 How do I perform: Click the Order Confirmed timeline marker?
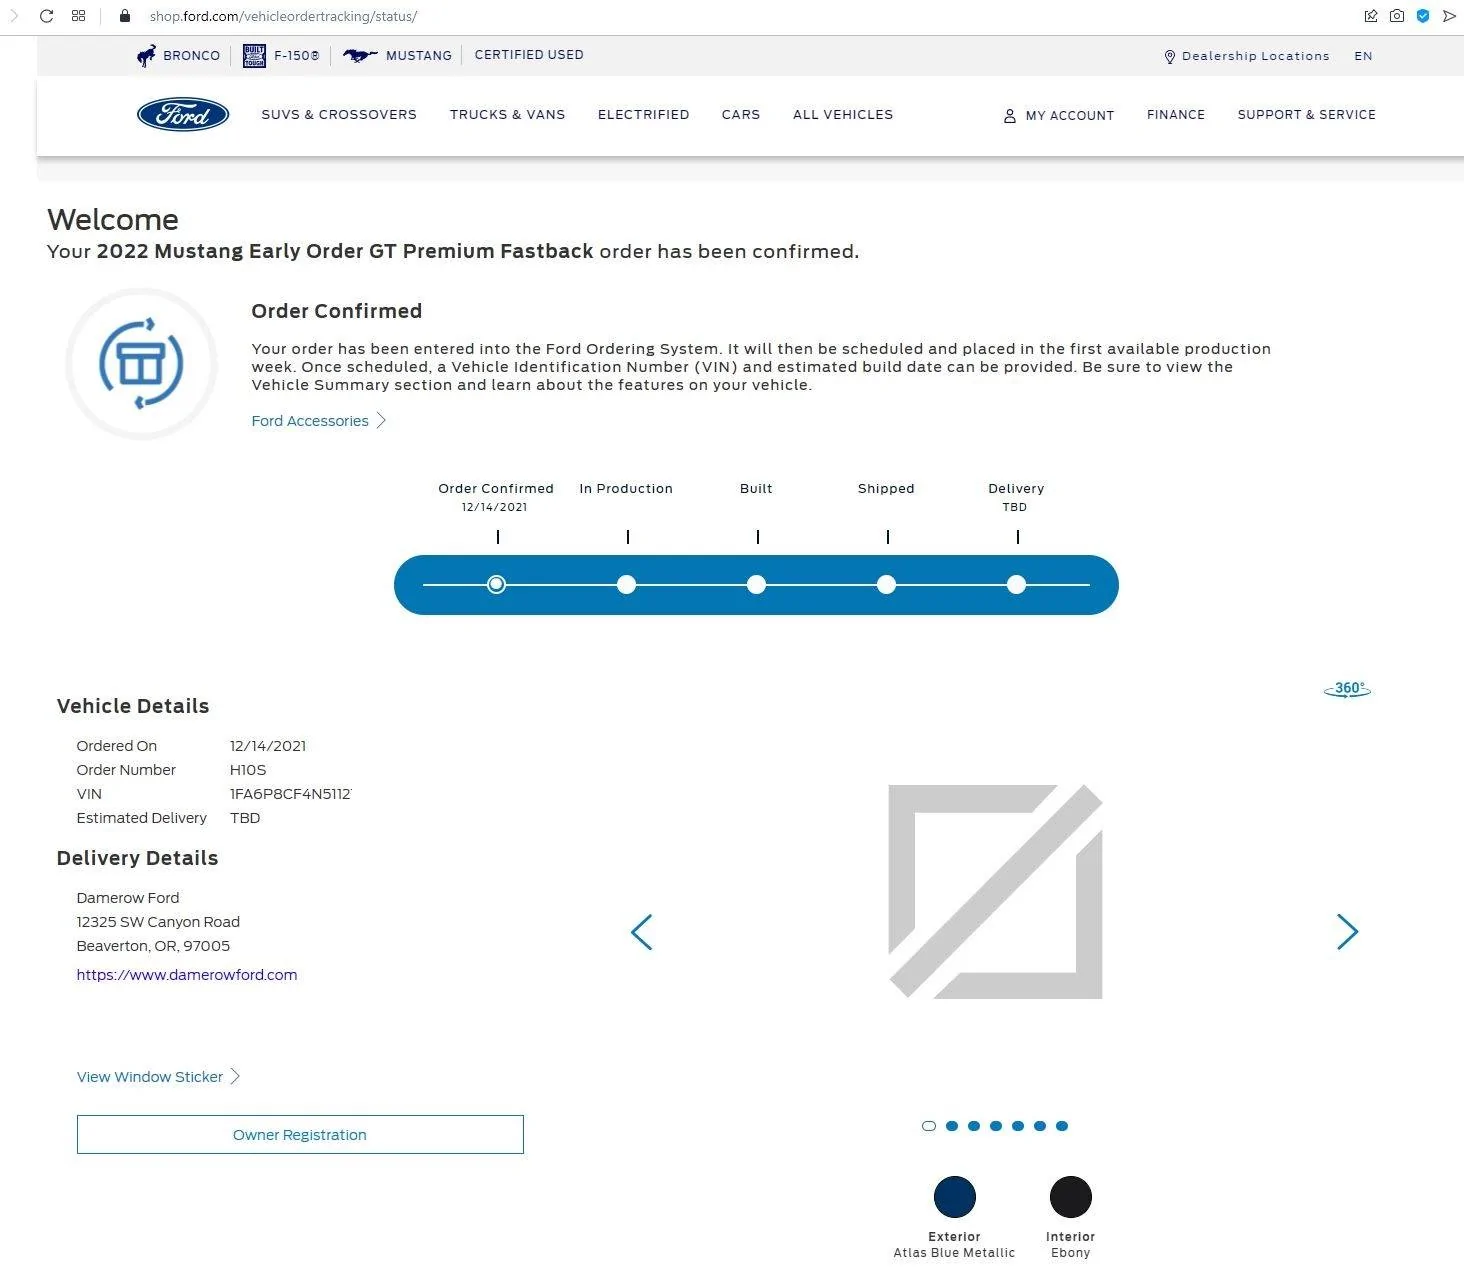point(496,585)
